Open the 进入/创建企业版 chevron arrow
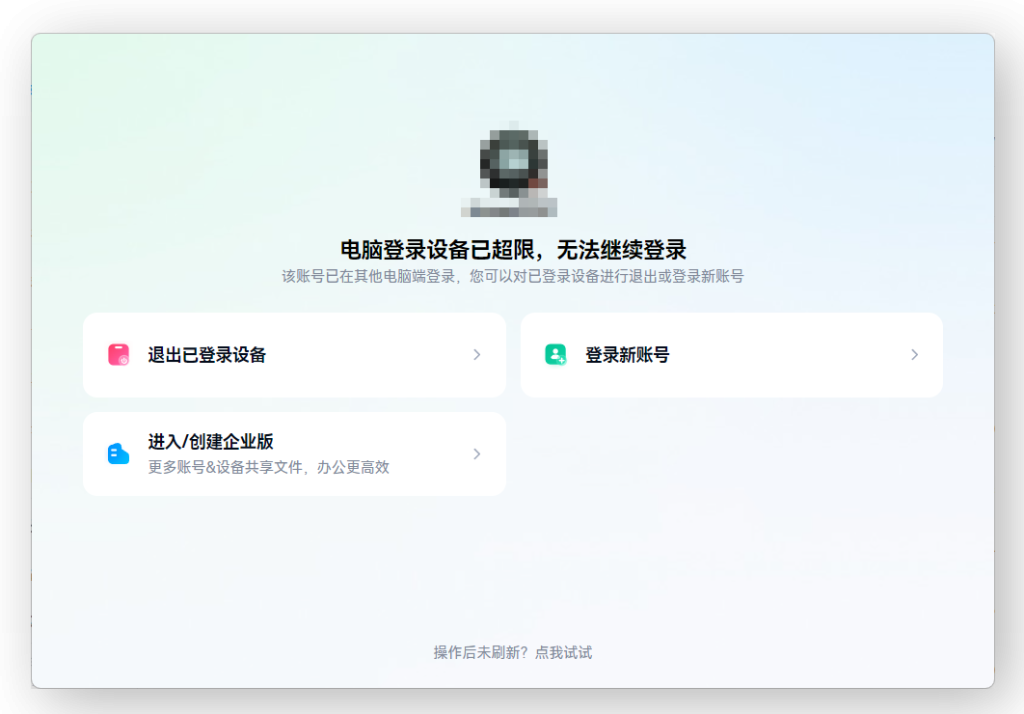This screenshot has width=1024, height=714. (477, 454)
